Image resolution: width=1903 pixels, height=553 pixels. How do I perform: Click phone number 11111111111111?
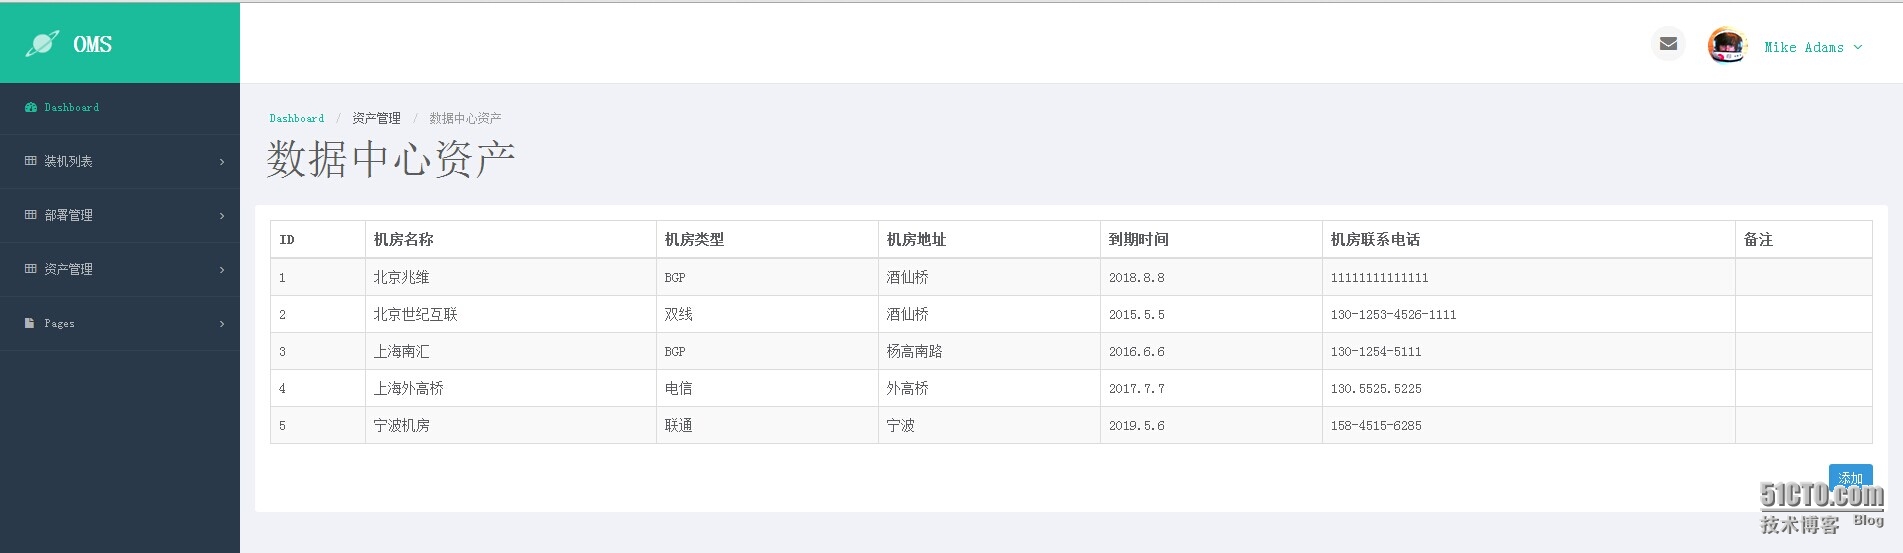[x=1379, y=277]
